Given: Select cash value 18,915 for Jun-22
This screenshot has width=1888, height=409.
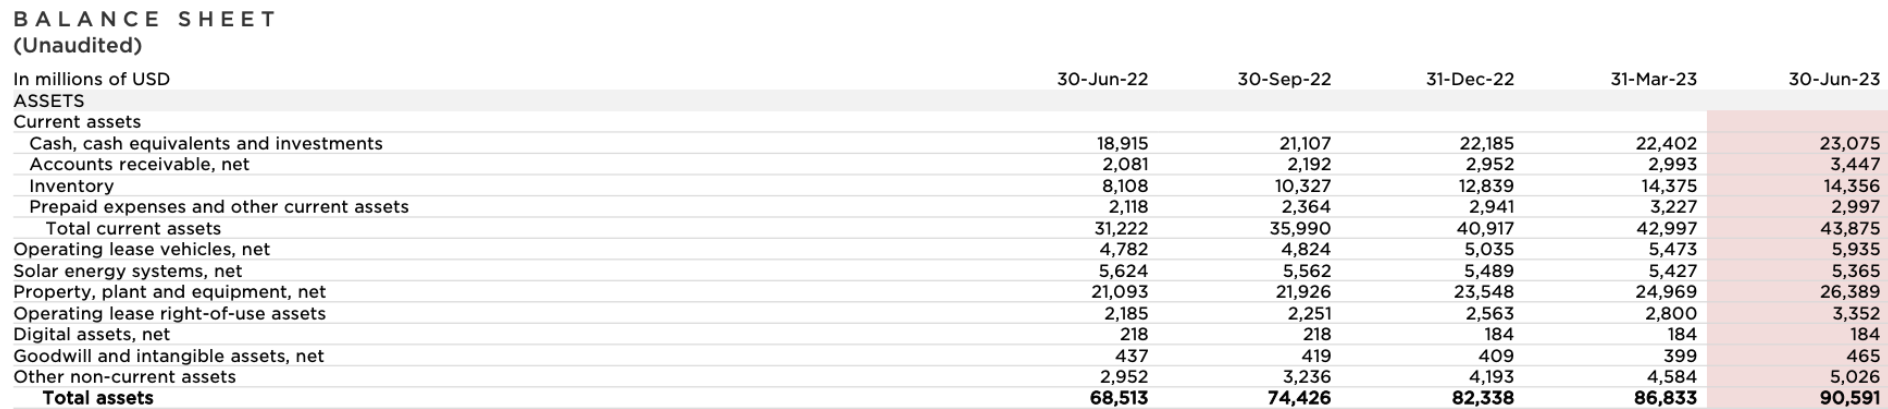Looking at the screenshot, I should (x=1122, y=143).
